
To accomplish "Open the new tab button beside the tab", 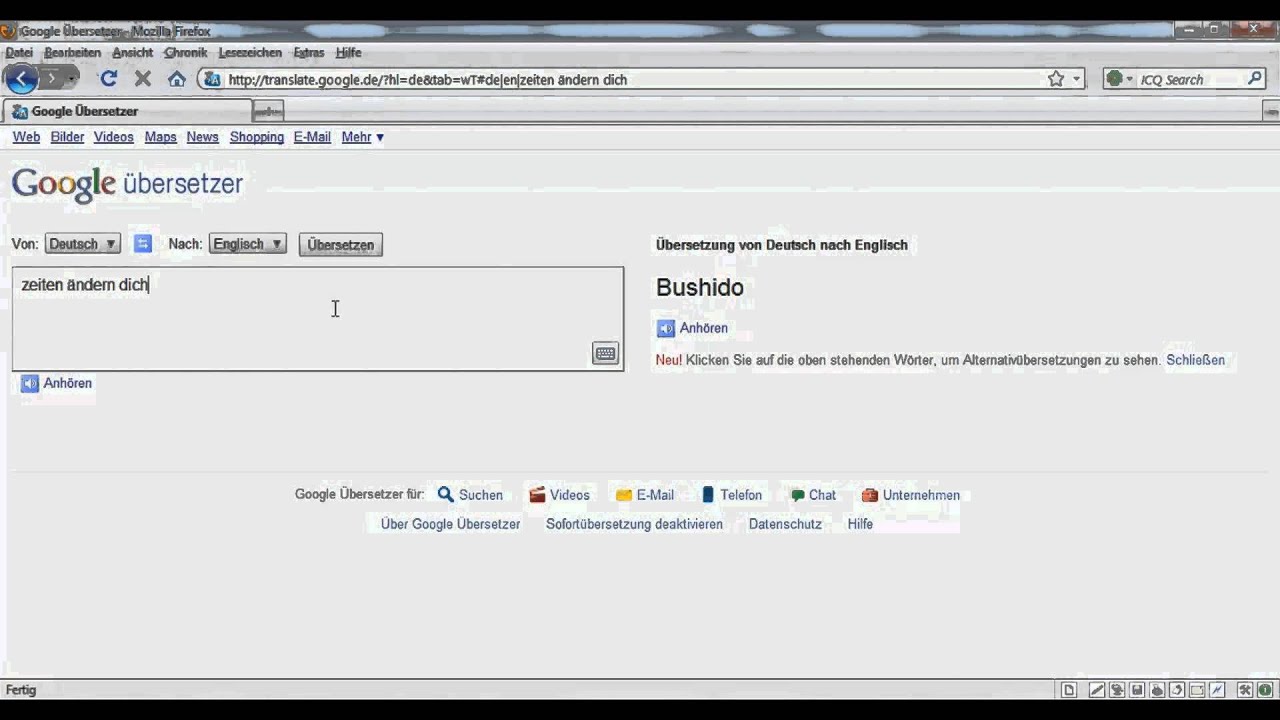I will 268,111.
